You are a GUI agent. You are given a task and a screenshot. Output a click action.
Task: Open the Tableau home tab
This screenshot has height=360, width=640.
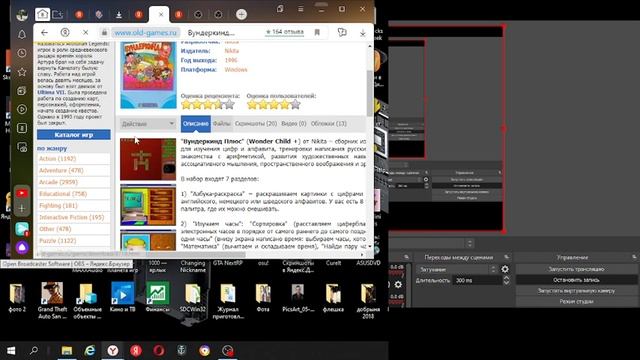tap(42, 14)
